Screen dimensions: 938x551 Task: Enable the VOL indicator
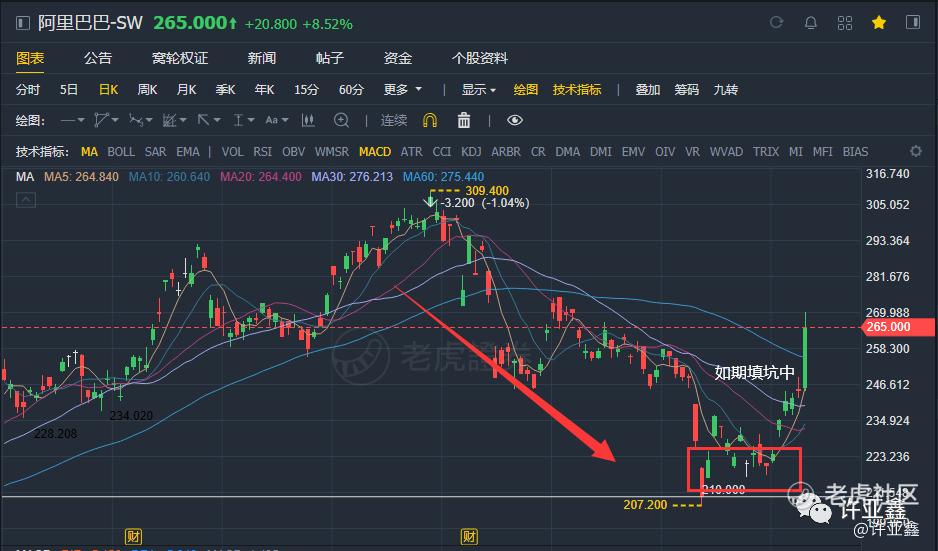(x=233, y=152)
